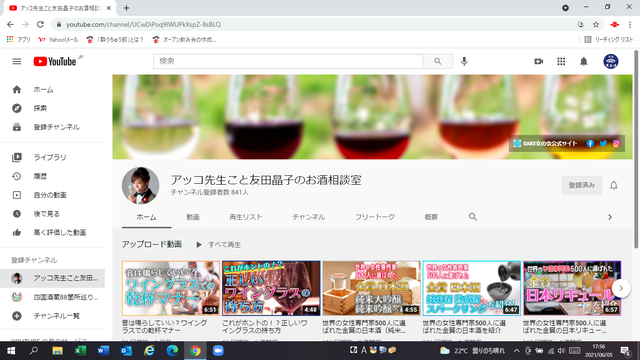
Task: Show next videos with carousel arrow
Action: [621, 288]
